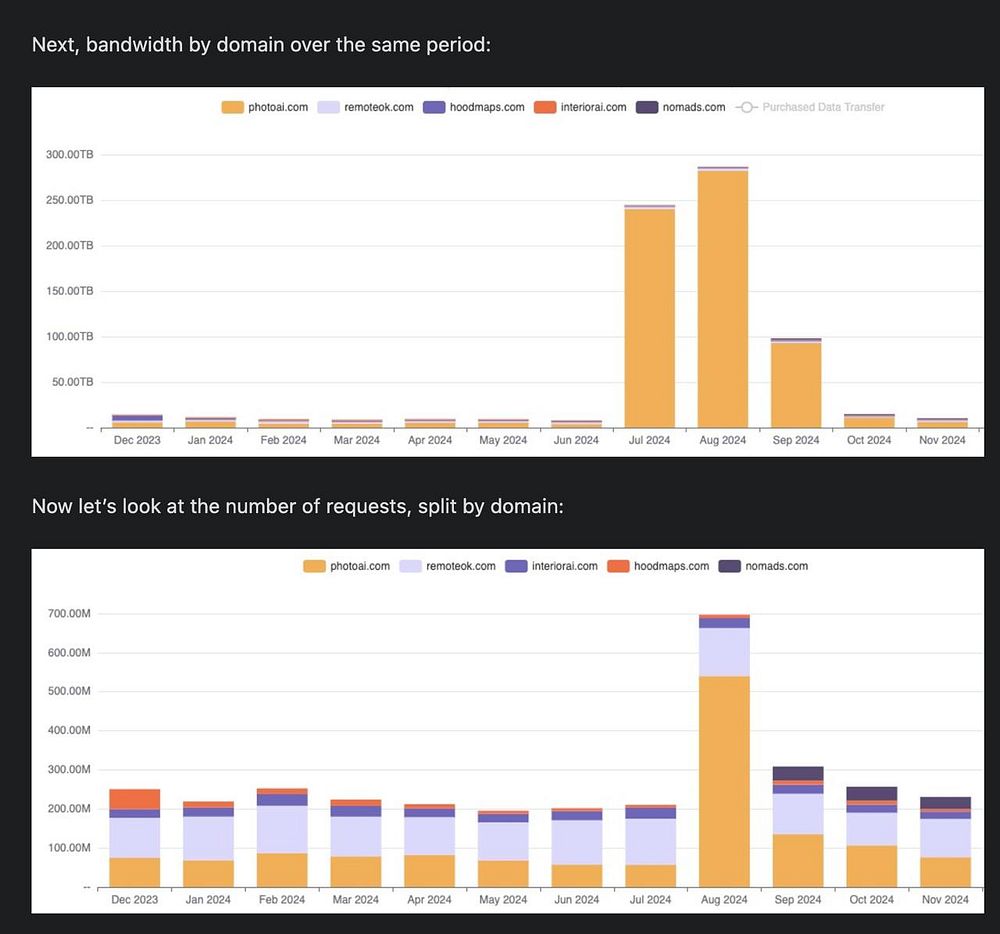The width and height of the screenshot is (1000, 934).
Task: Toggle interiorai.com series in bandwidth chart legend
Action: point(580,107)
